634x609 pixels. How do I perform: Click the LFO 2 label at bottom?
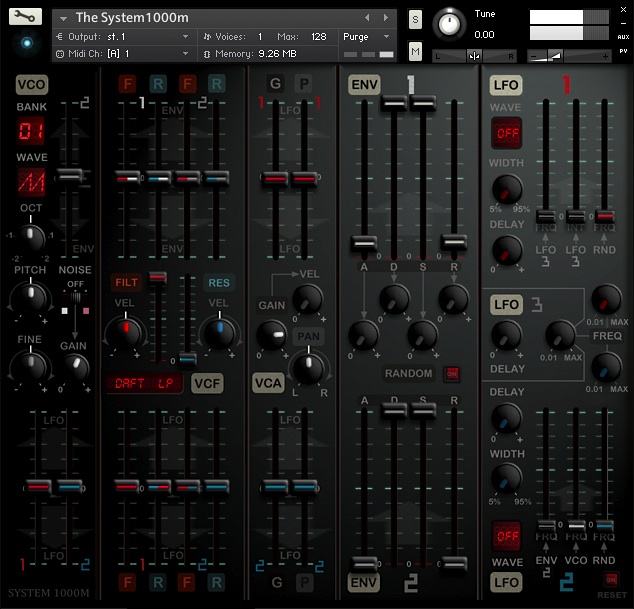click(x=506, y=583)
